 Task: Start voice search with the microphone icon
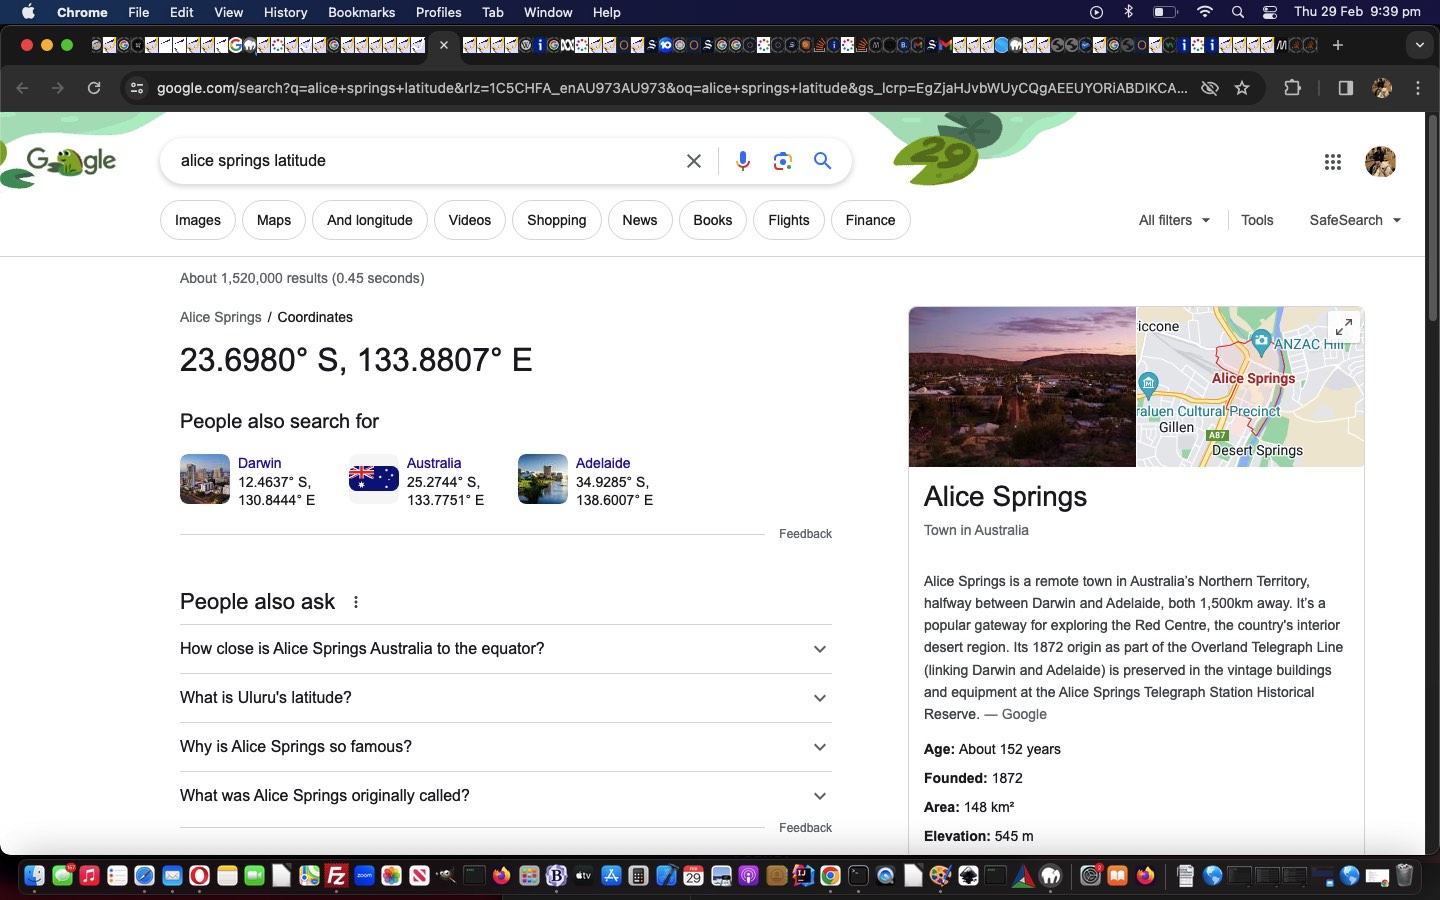(x=743, y=161)
